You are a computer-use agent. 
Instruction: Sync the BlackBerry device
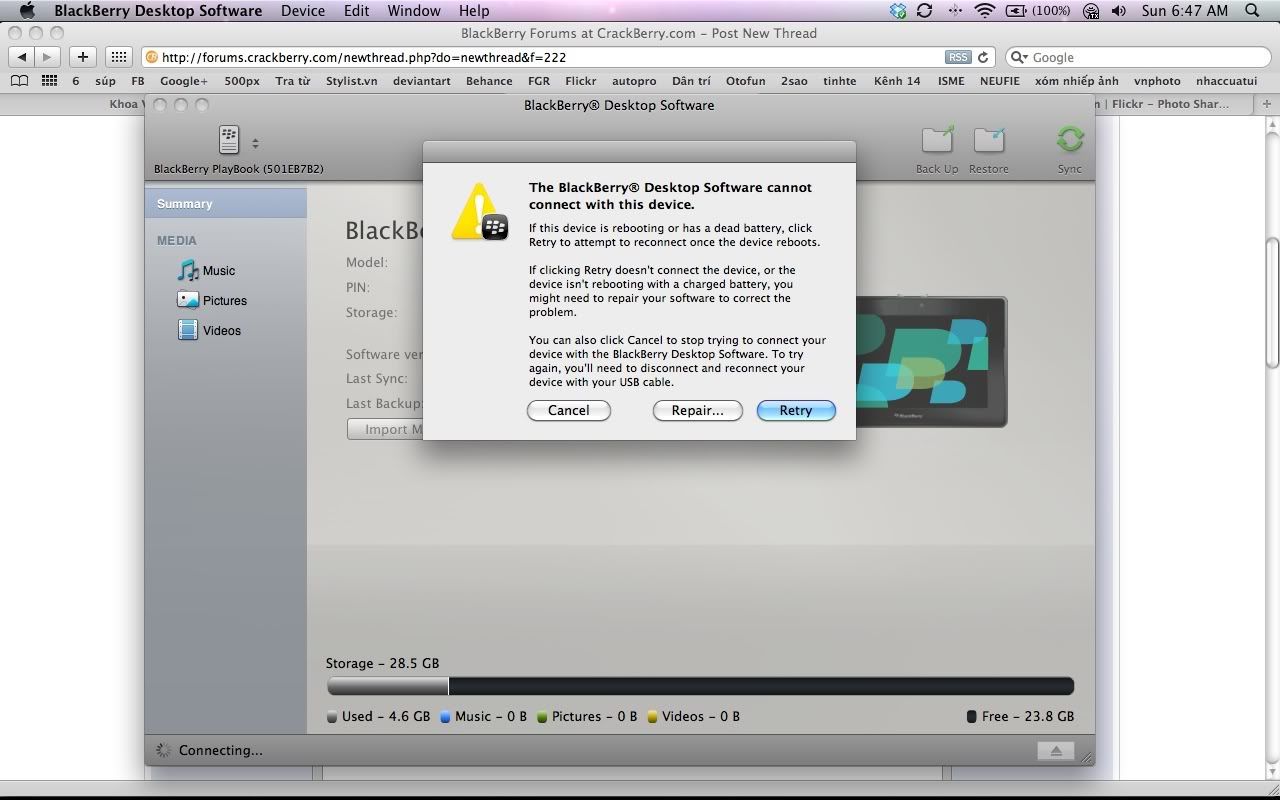pyautogui.click(x=1070, y=150)
